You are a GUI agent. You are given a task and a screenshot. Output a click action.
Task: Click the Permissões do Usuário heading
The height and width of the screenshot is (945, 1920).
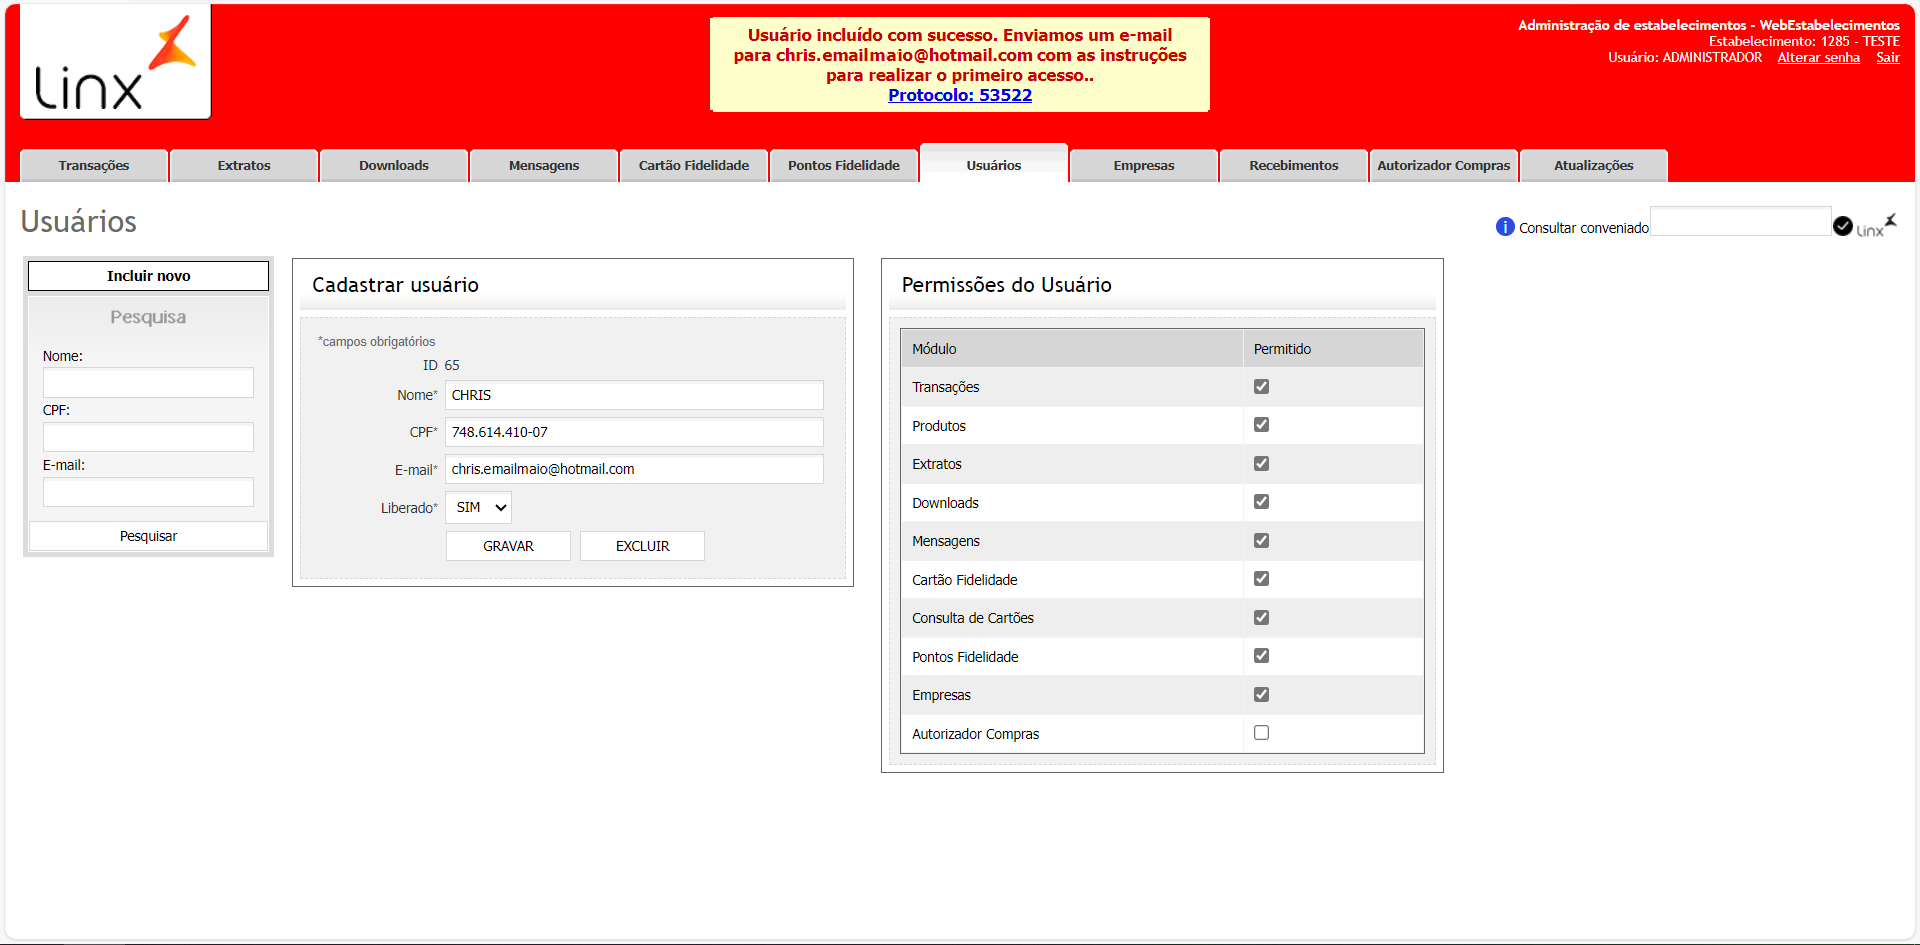pyautogui.click(x=1006, y=285)
